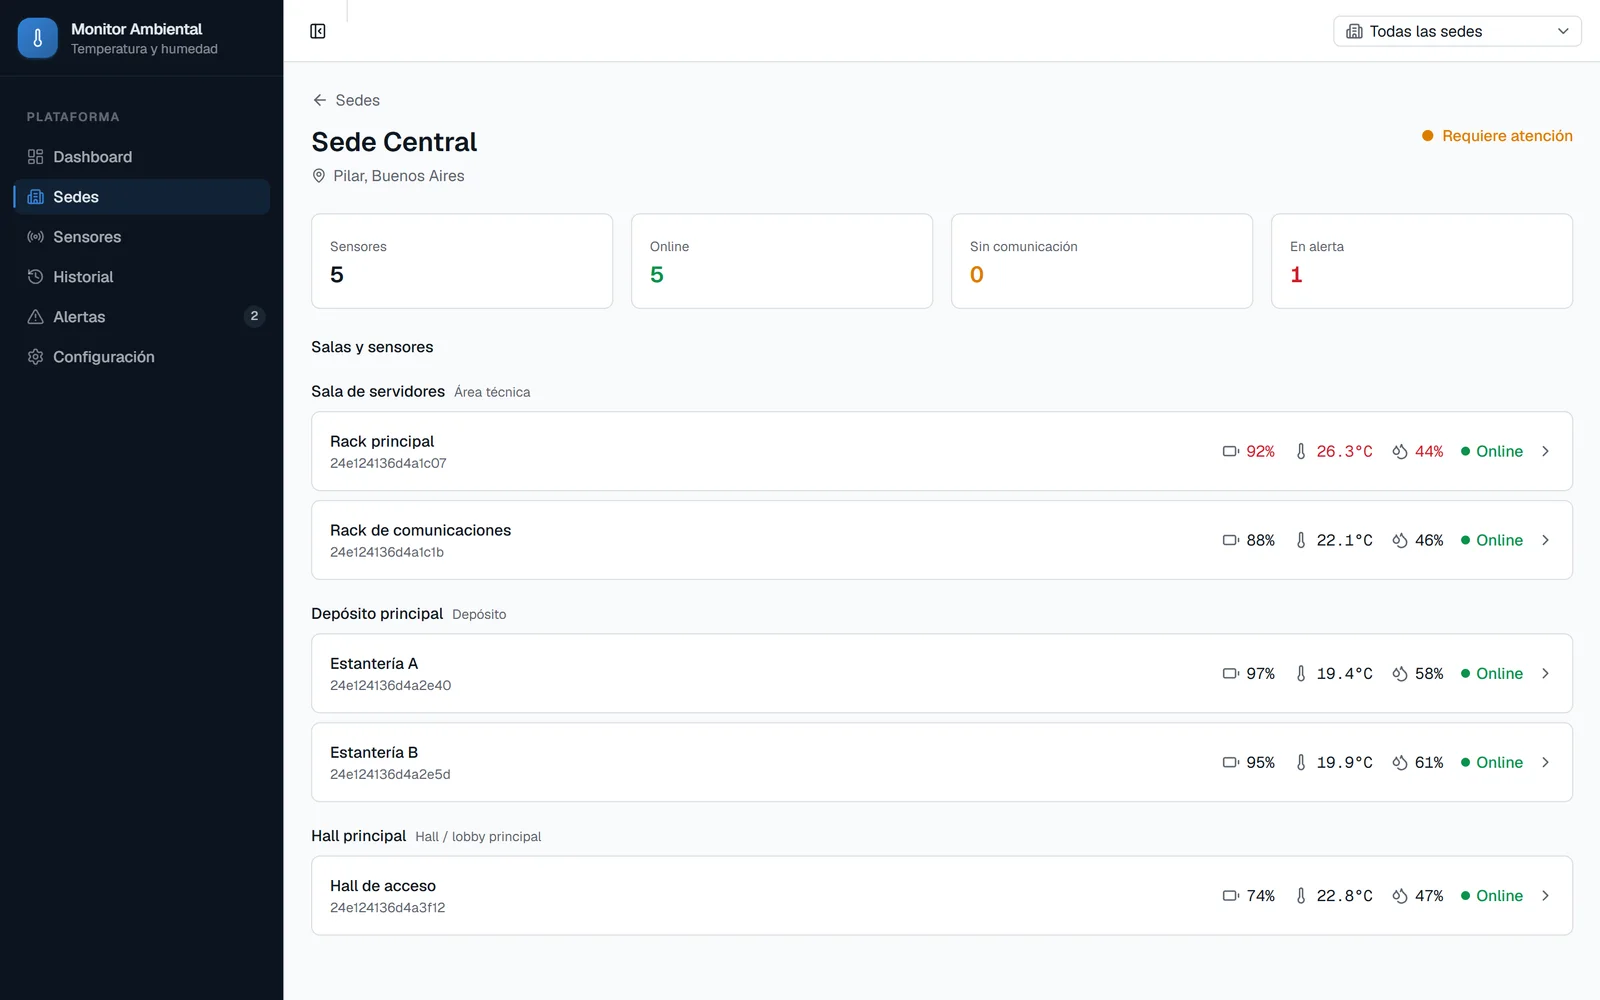Click the building icon in the sedes selector
The height and width of the screenshot is (1000, 1600).
point(1354,31)
